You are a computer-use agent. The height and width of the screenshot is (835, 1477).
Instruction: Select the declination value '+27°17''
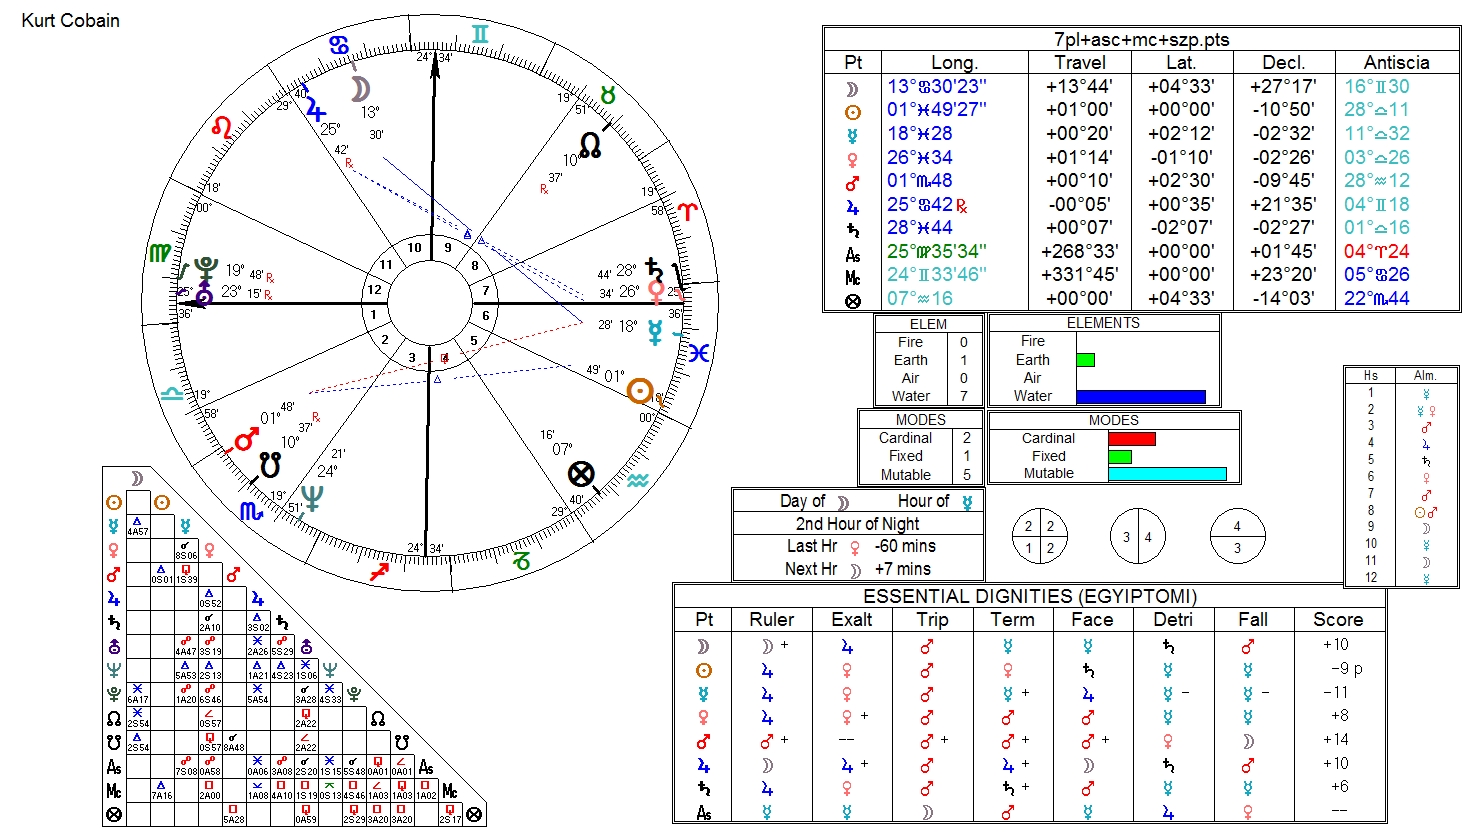pos(1283,86)
